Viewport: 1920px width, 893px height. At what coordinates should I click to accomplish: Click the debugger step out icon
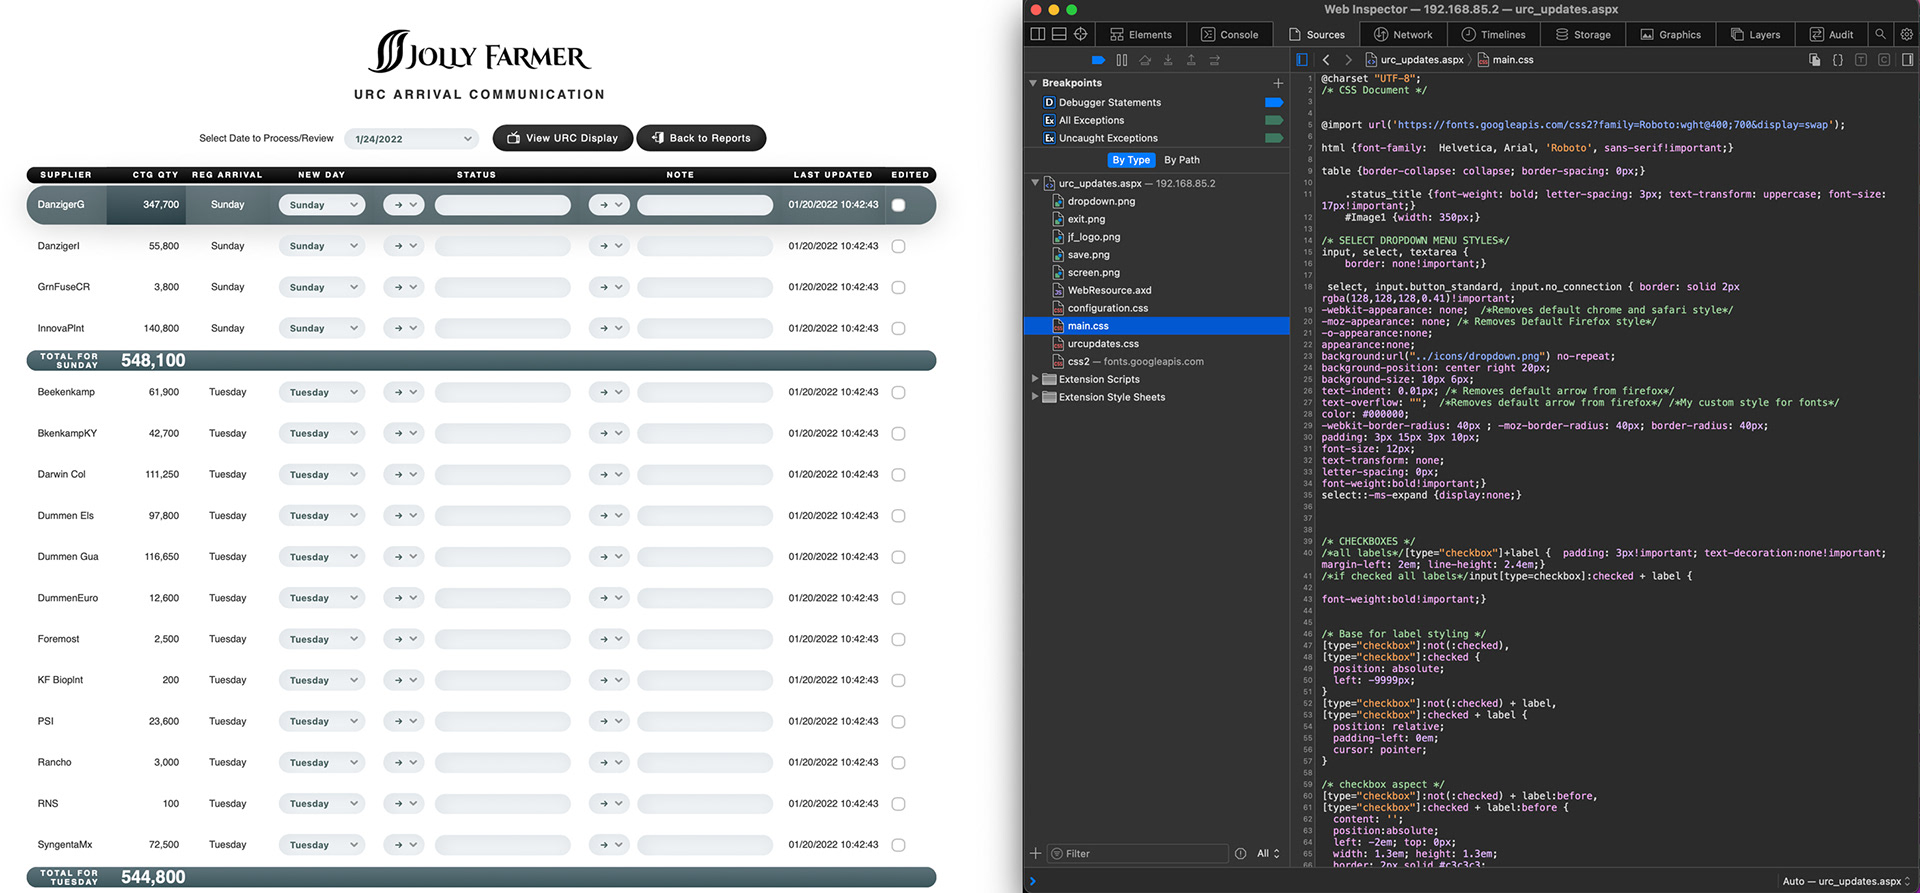pos(1191,60)
